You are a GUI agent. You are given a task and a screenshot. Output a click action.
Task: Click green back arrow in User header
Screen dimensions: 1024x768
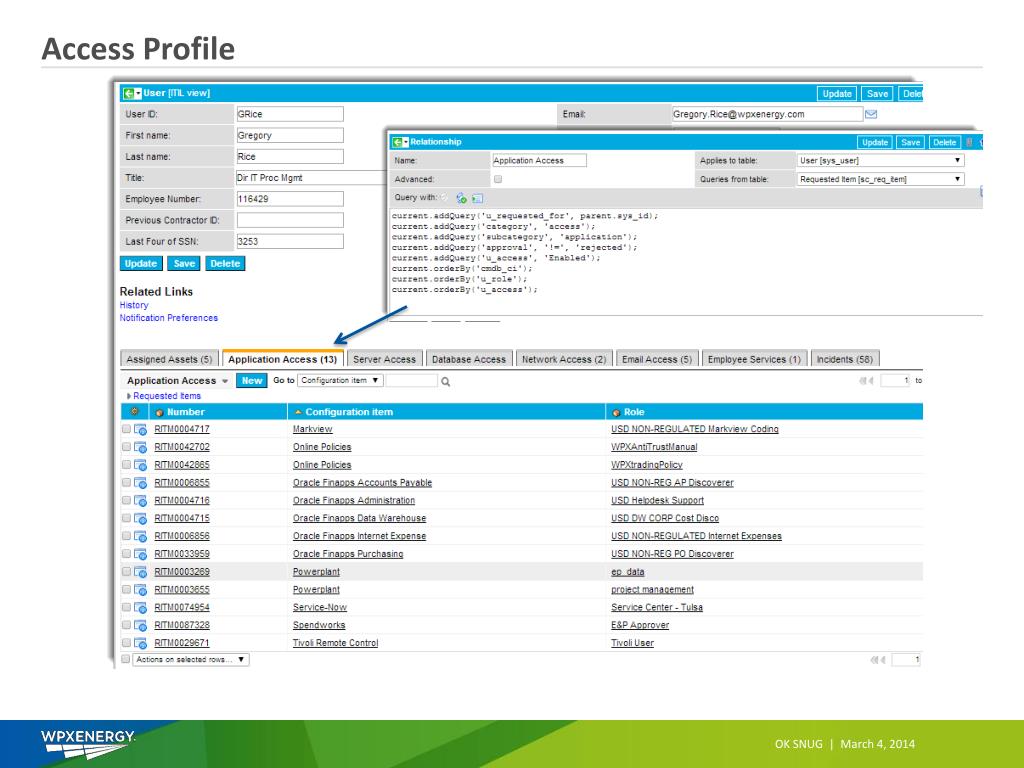pos(129,93)
